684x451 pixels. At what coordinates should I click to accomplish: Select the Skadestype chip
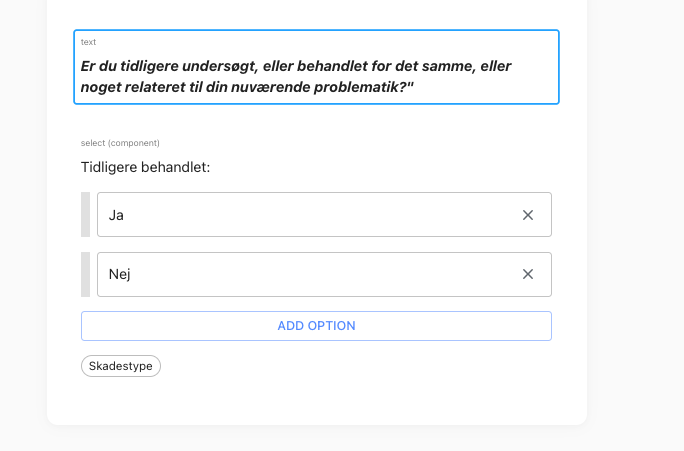[x=121, y=366]
